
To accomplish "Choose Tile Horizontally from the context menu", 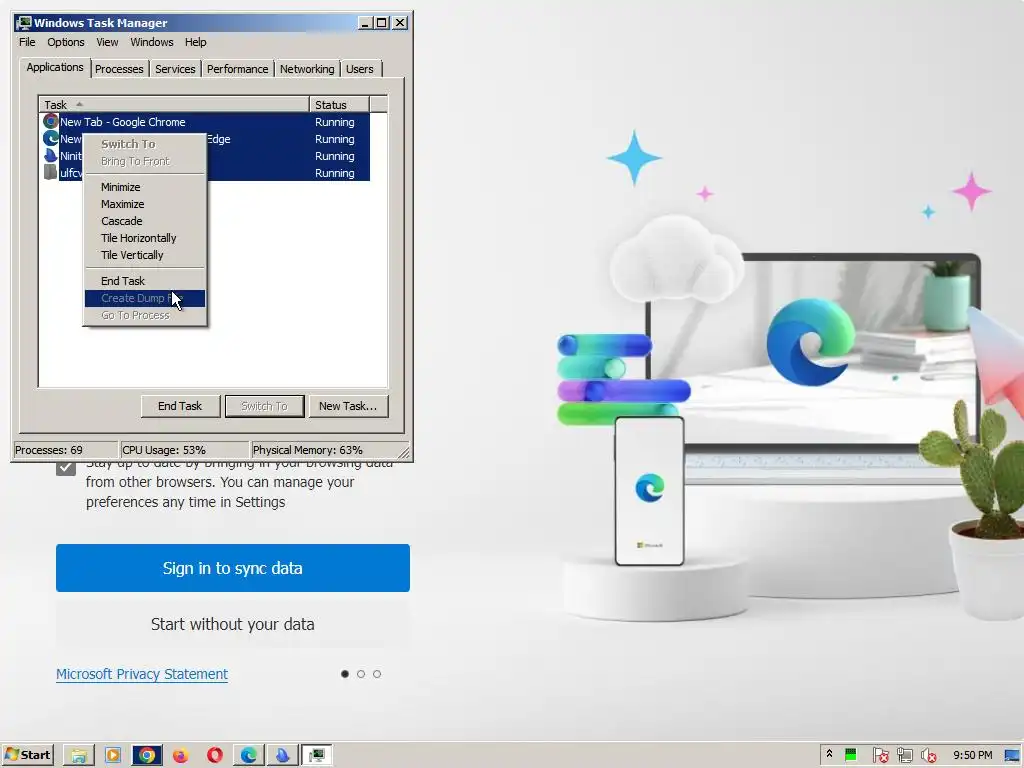I will pos(145,238).
